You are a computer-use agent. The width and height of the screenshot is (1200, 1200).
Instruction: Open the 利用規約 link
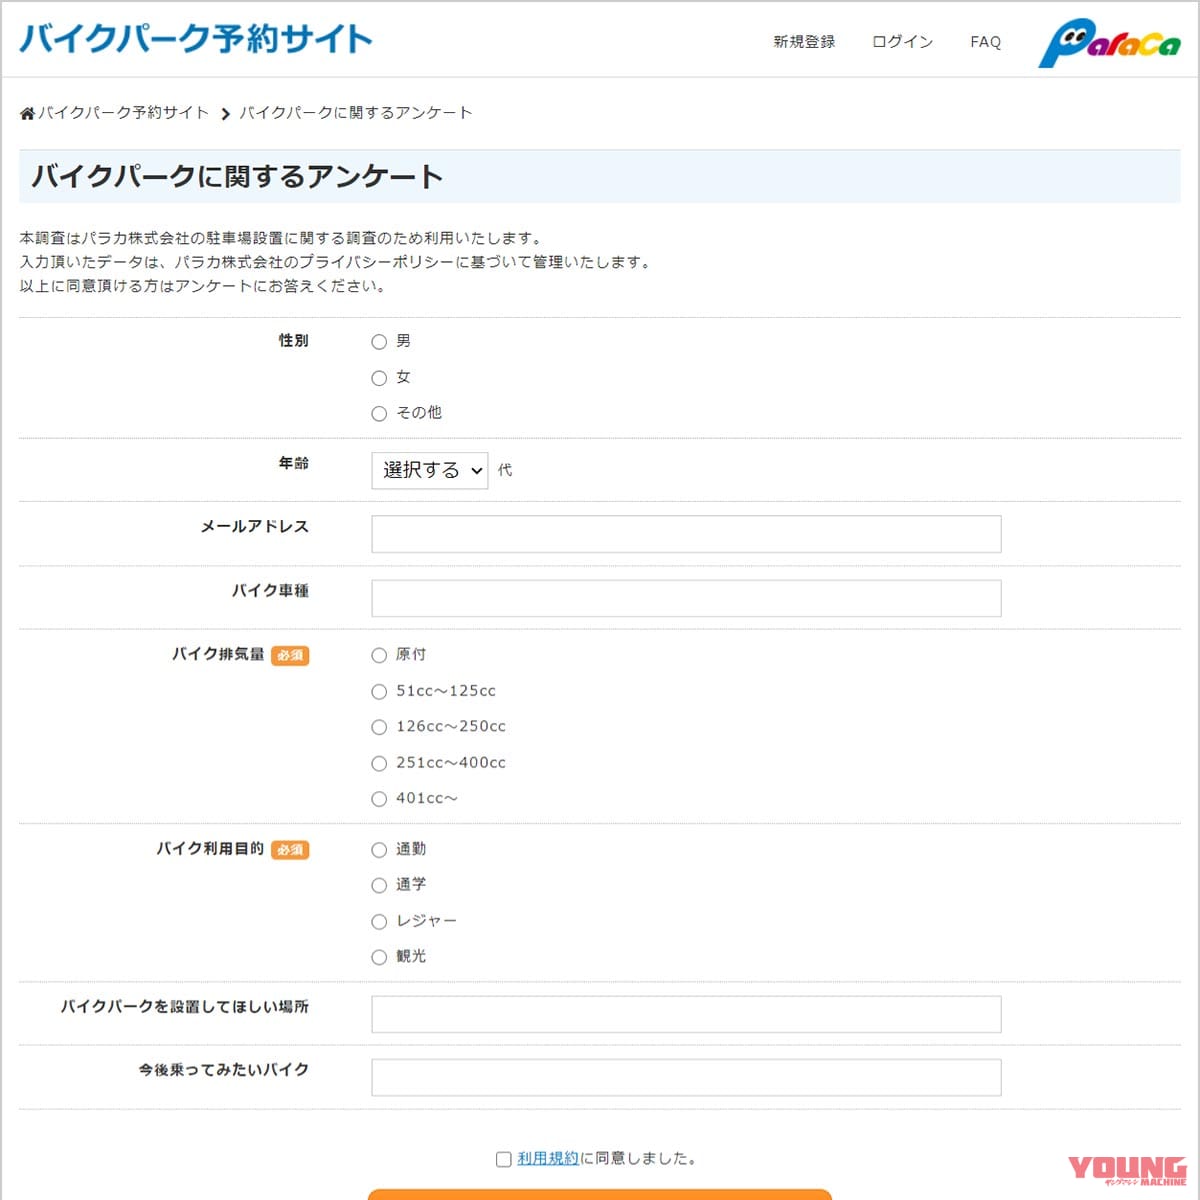tap(546, 1158)
